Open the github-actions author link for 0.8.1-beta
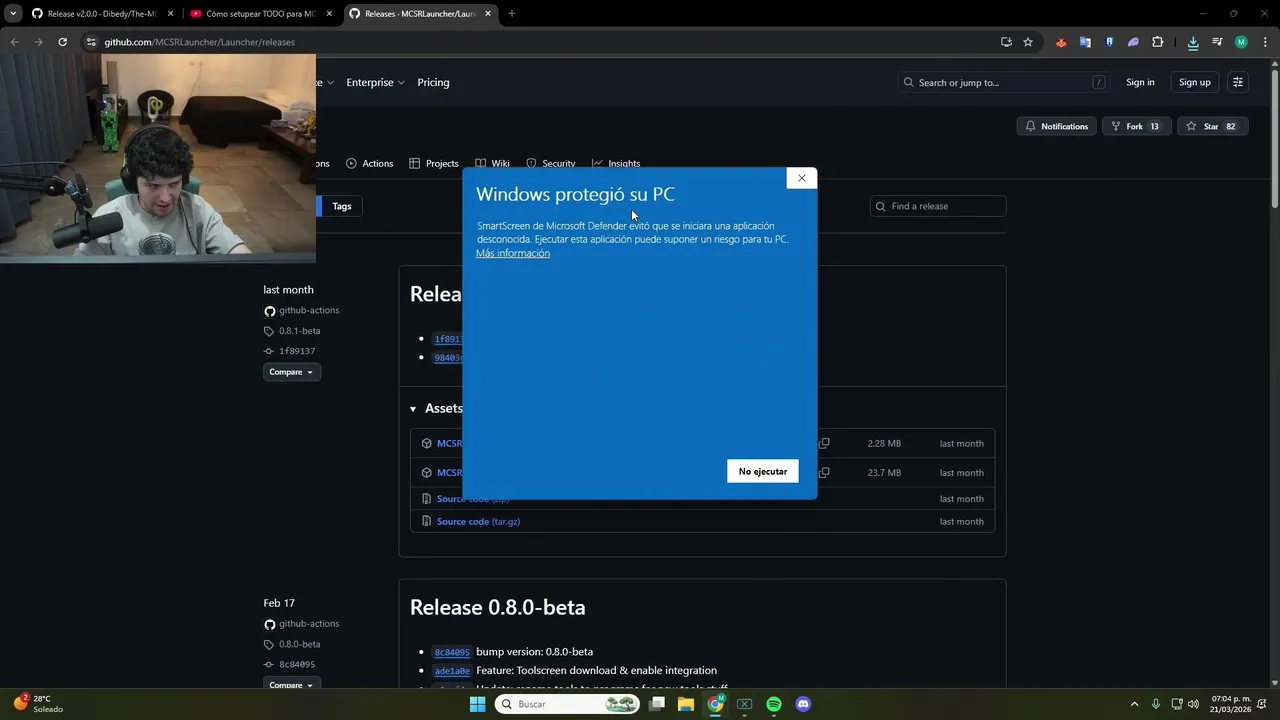 (x=309, y=310)
